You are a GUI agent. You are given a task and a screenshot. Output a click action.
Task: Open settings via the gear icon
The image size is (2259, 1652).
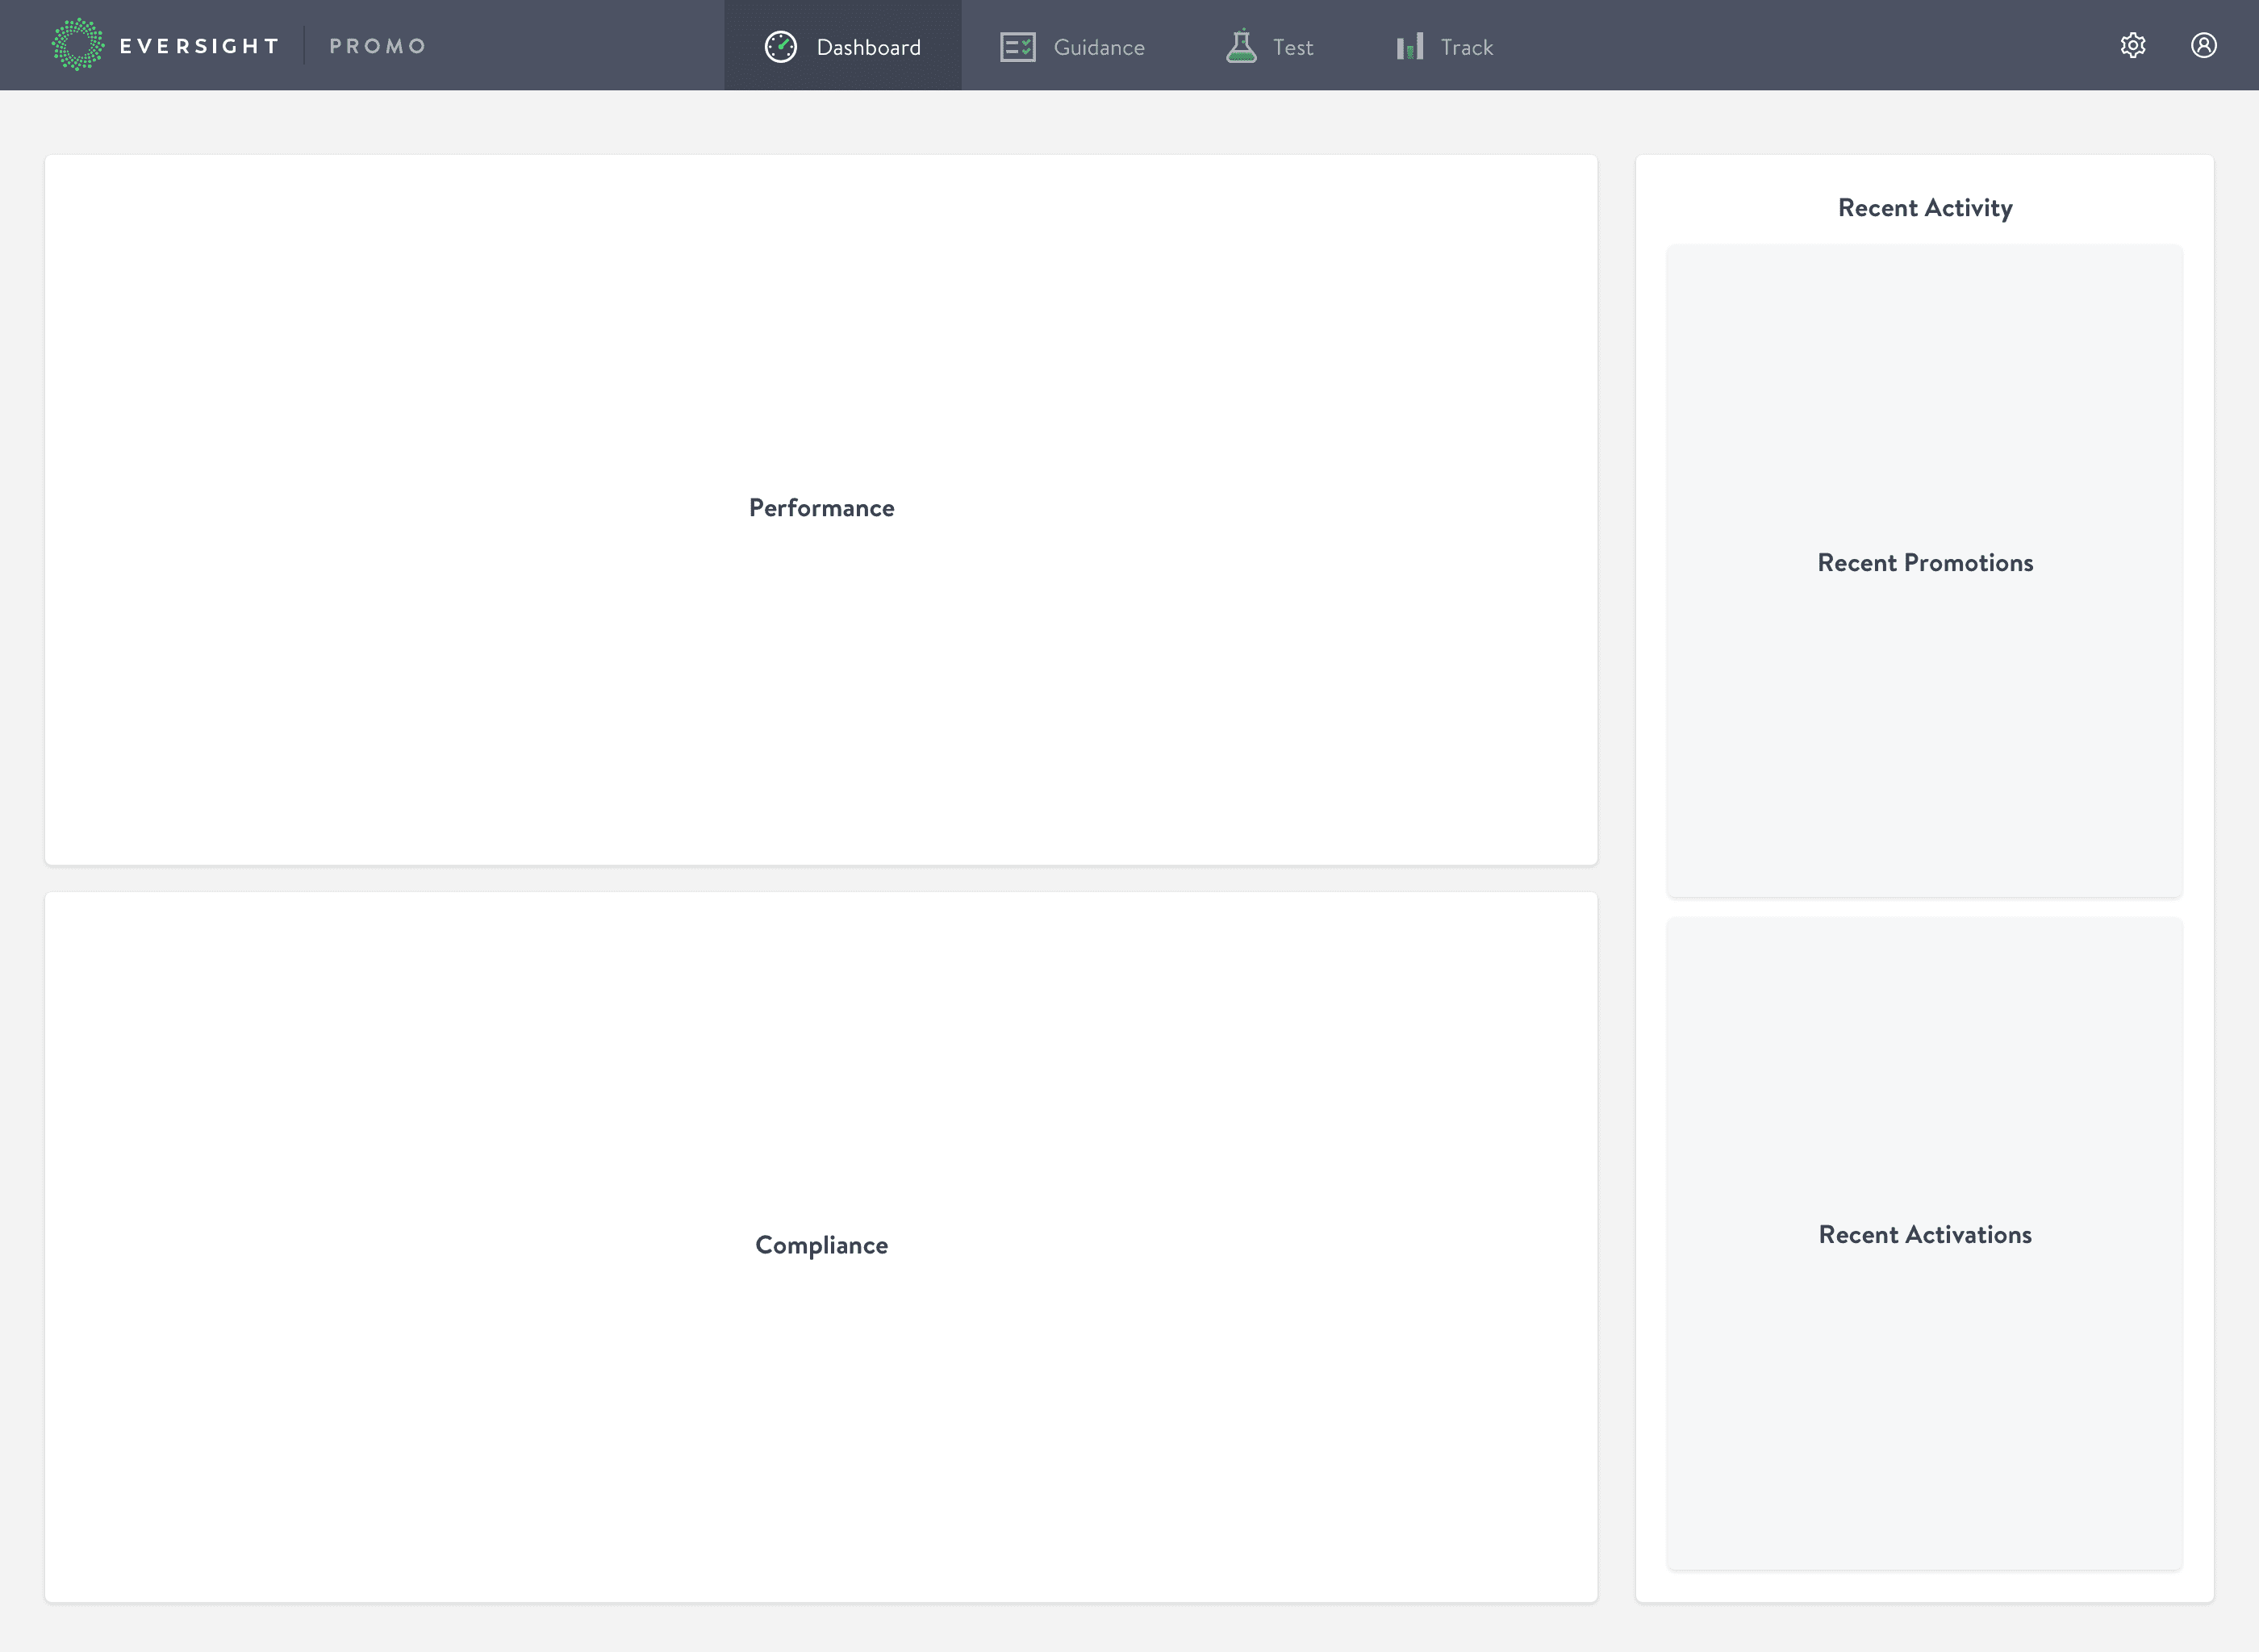(2133, 45)
